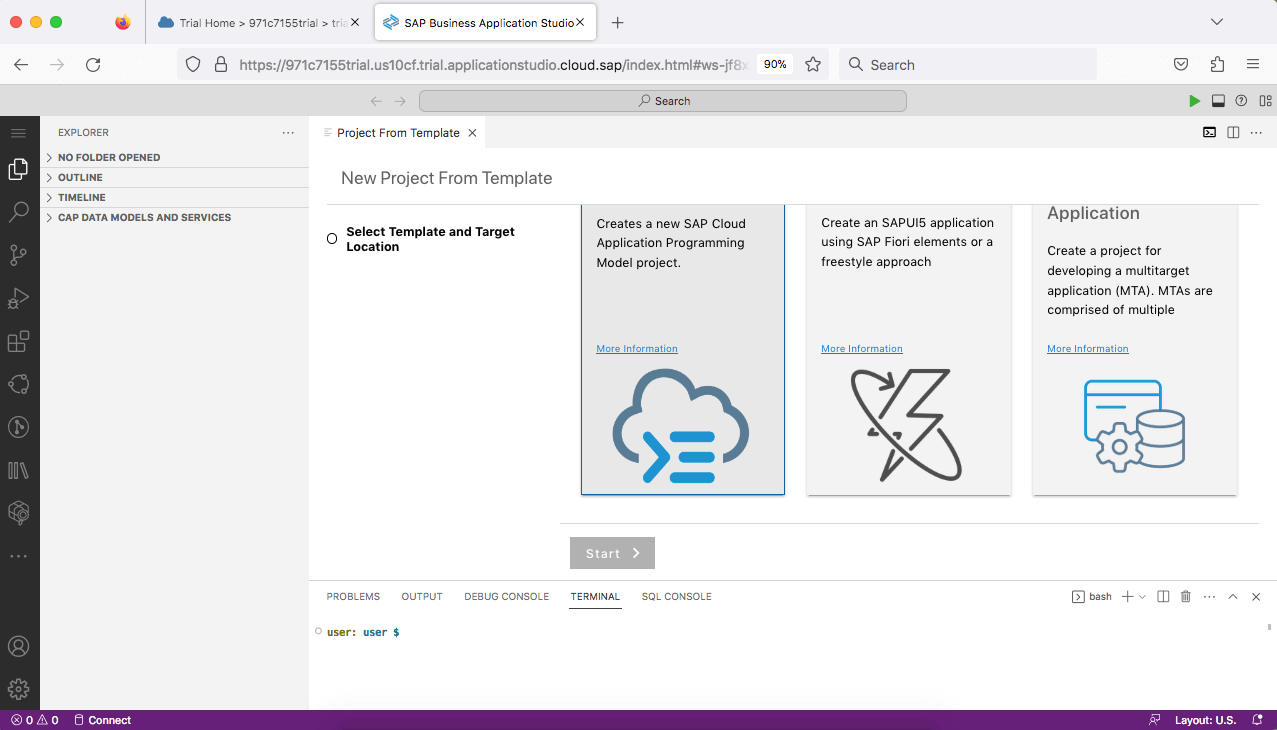Switch to the SQL CONSOLE tab
This screenshot has width=1277, height=730.
677,597
